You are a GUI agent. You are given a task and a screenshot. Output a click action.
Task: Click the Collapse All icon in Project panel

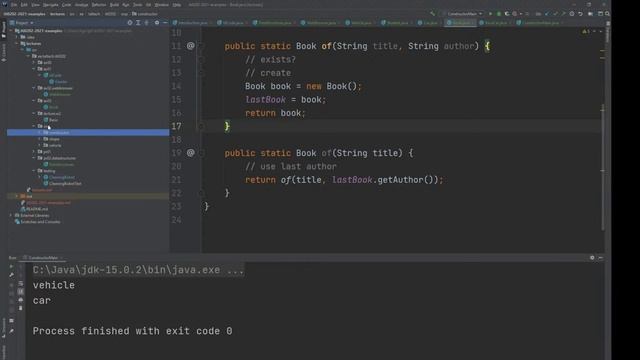[x=147, y=23]
